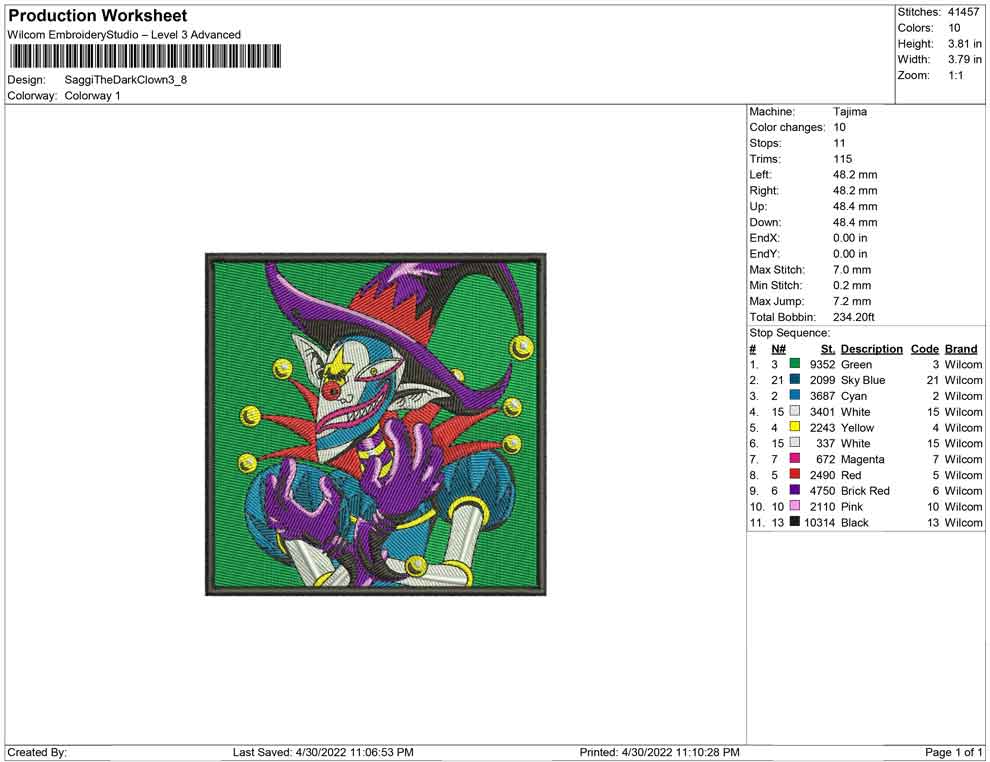990x762 pixels.
Task: Click the Left value 48.2 mm
Action: 855,175
